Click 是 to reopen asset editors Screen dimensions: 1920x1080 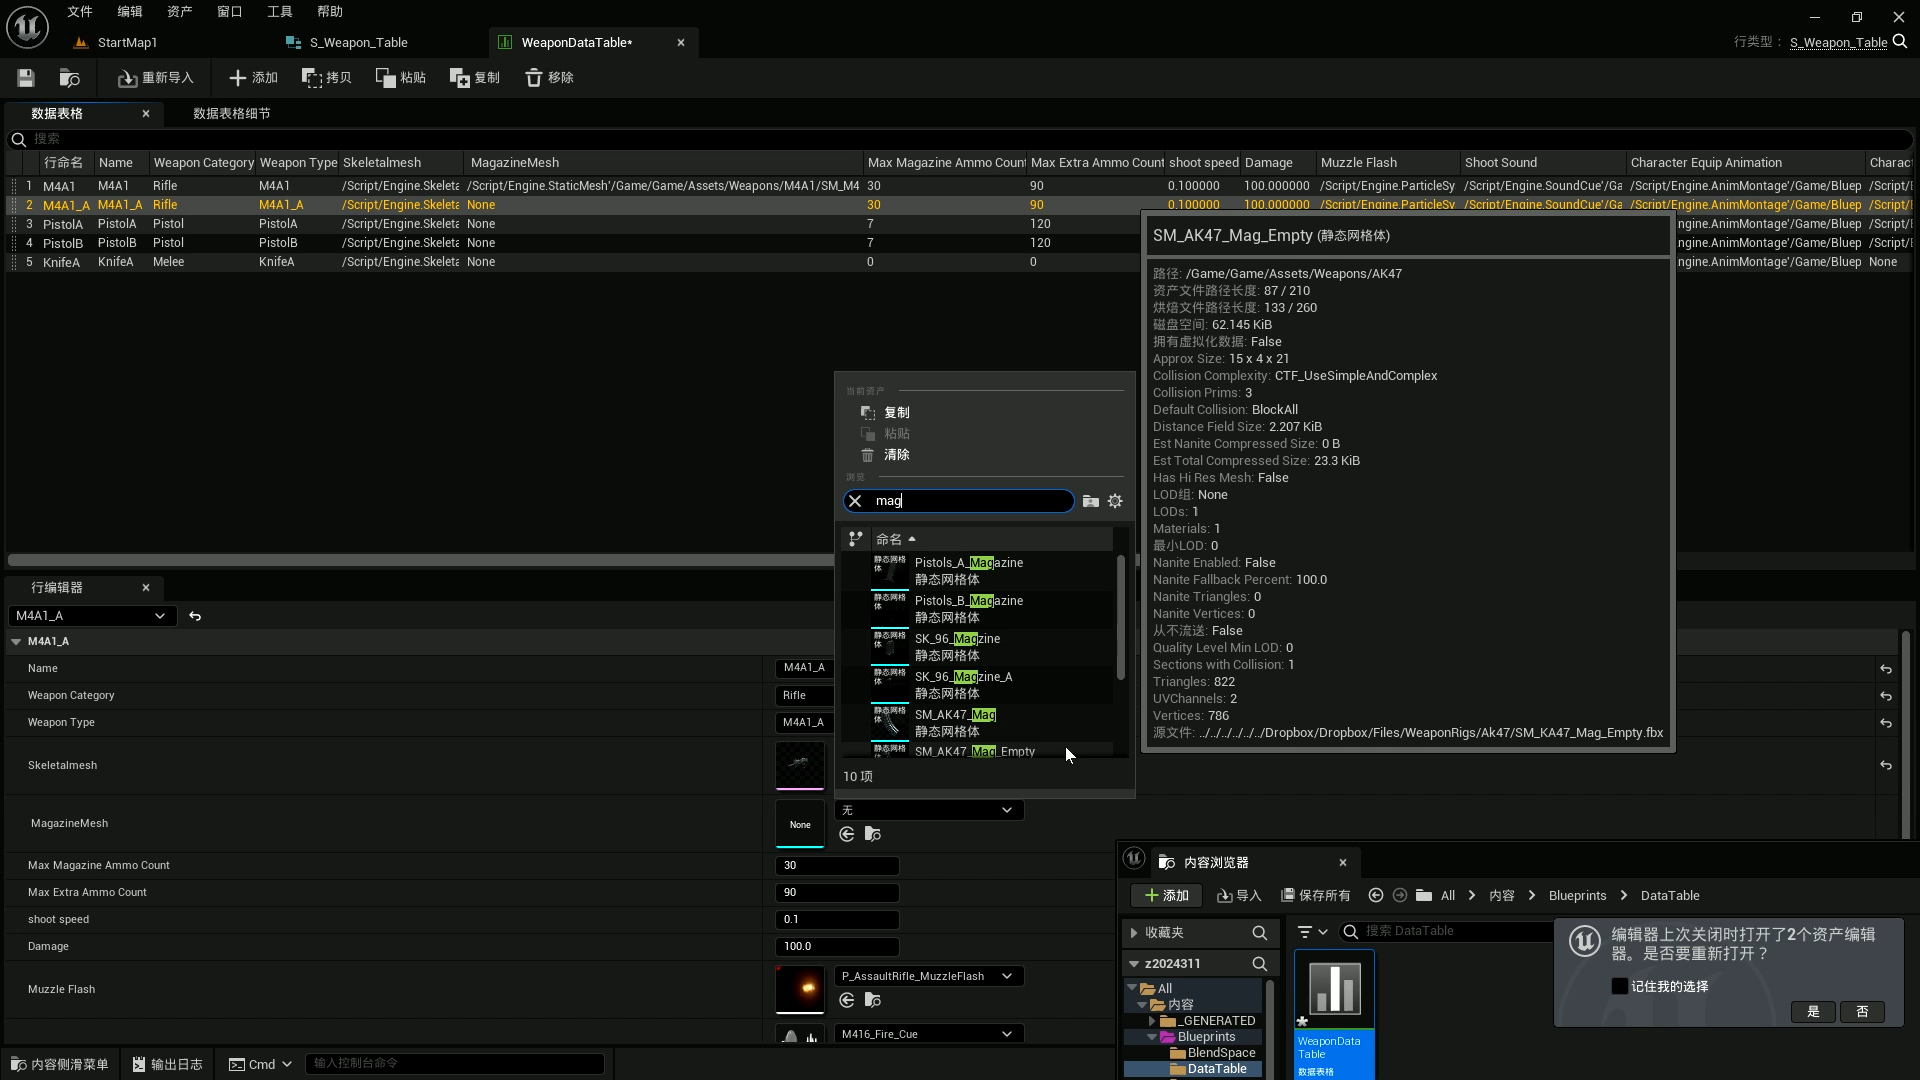pyautogui.click(x=1812, y=1012)
